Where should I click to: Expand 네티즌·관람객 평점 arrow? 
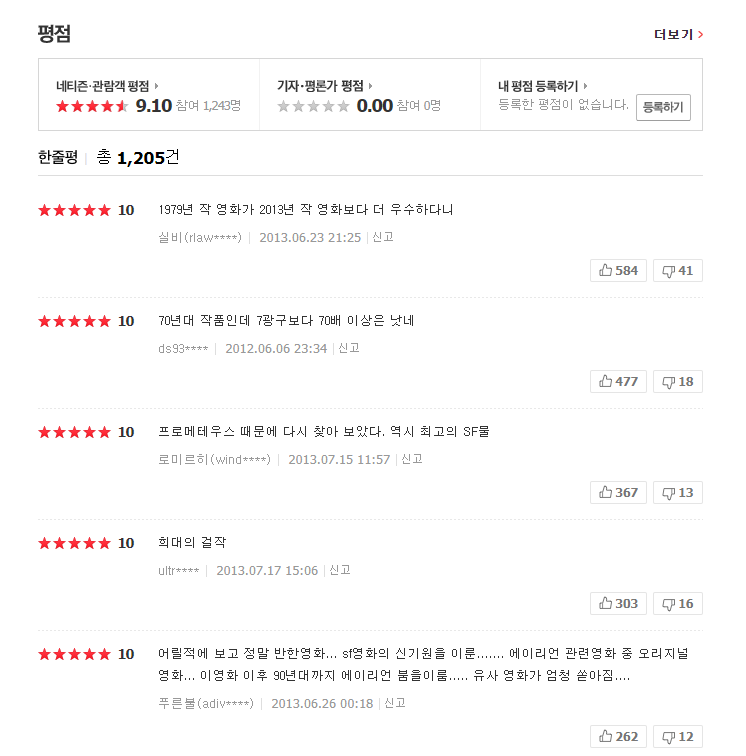tap(157, 86)
